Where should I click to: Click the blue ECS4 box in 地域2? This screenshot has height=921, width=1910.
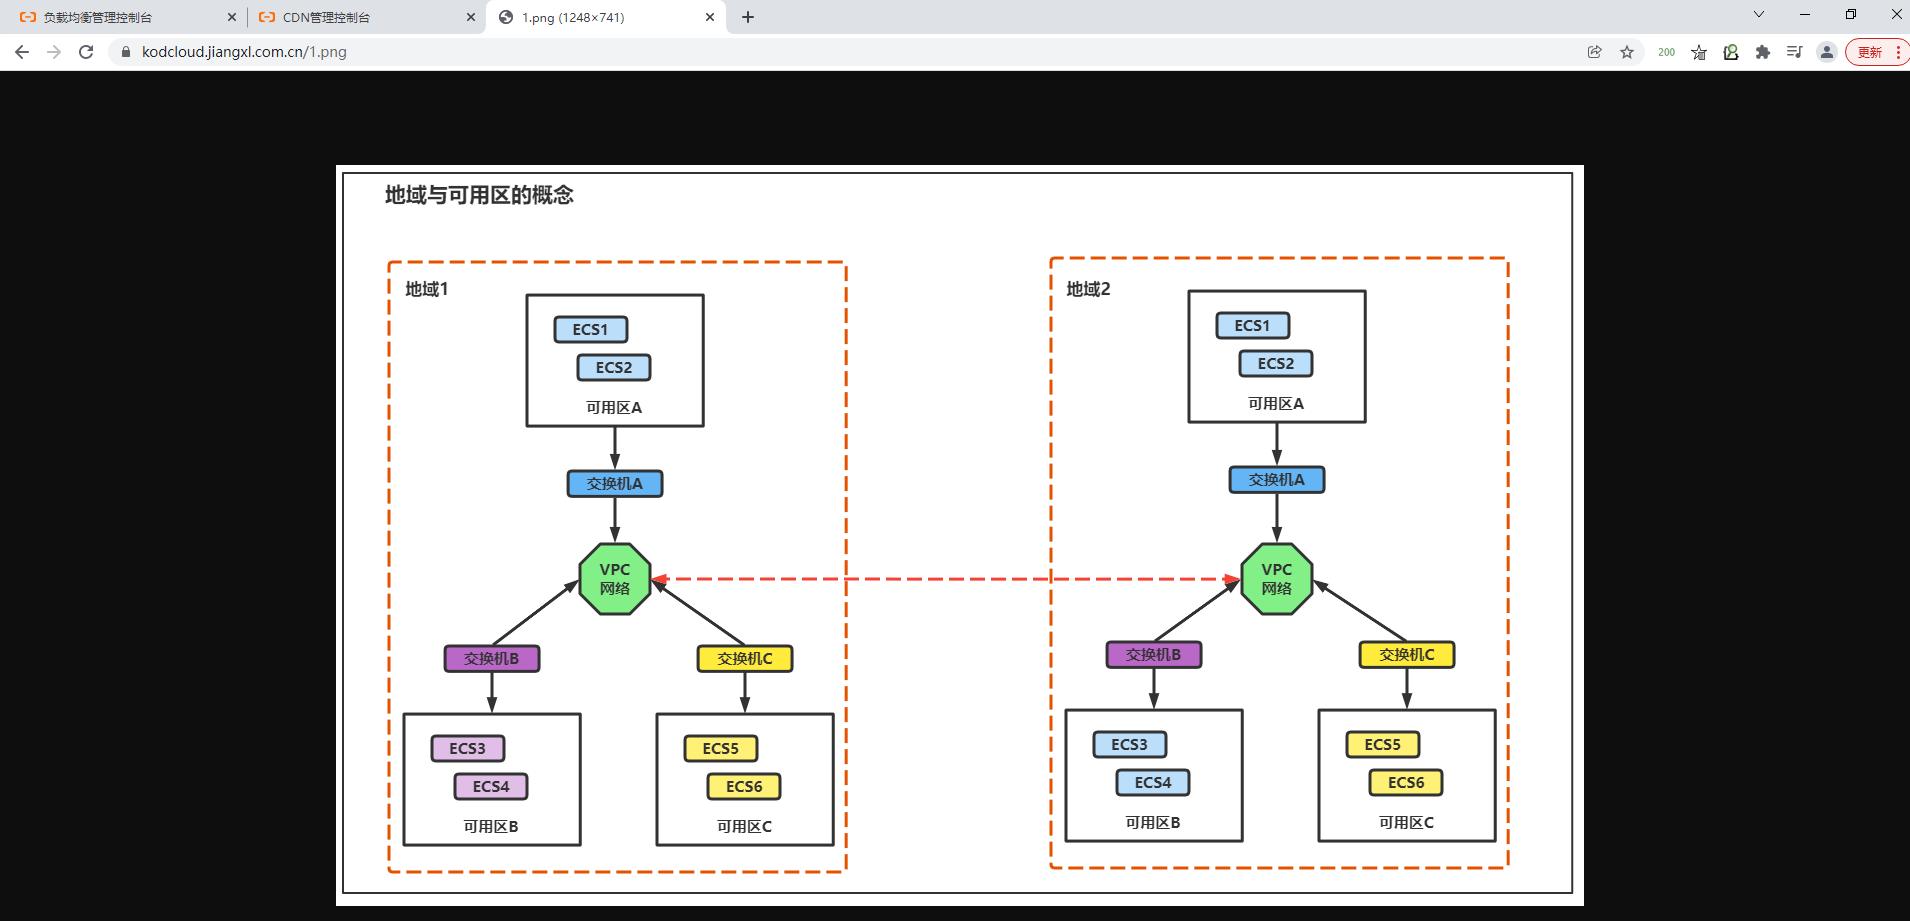click(1153, 782)
